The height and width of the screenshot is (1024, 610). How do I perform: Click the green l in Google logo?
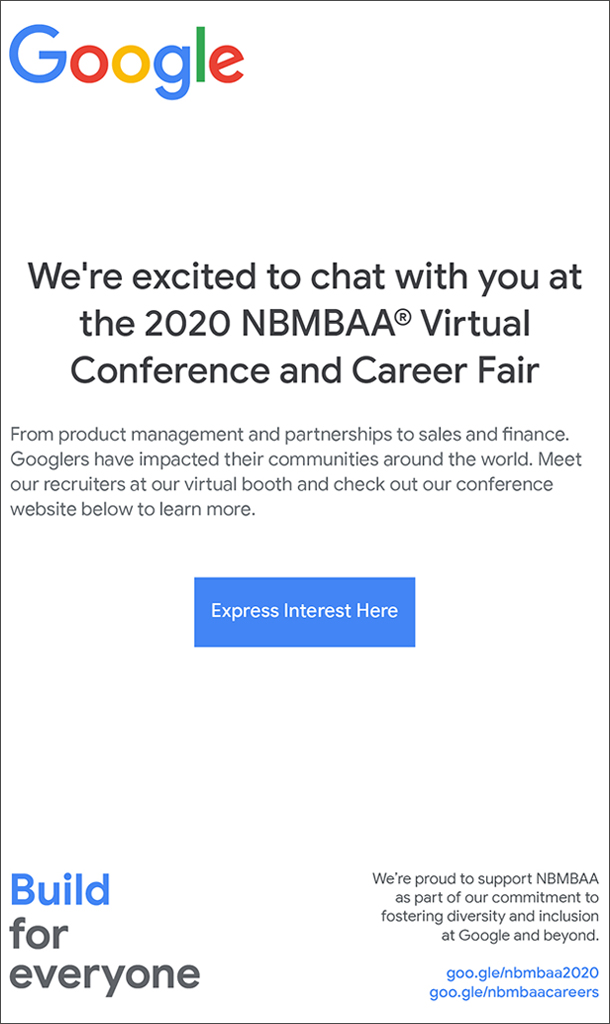[x=201, y=54]
